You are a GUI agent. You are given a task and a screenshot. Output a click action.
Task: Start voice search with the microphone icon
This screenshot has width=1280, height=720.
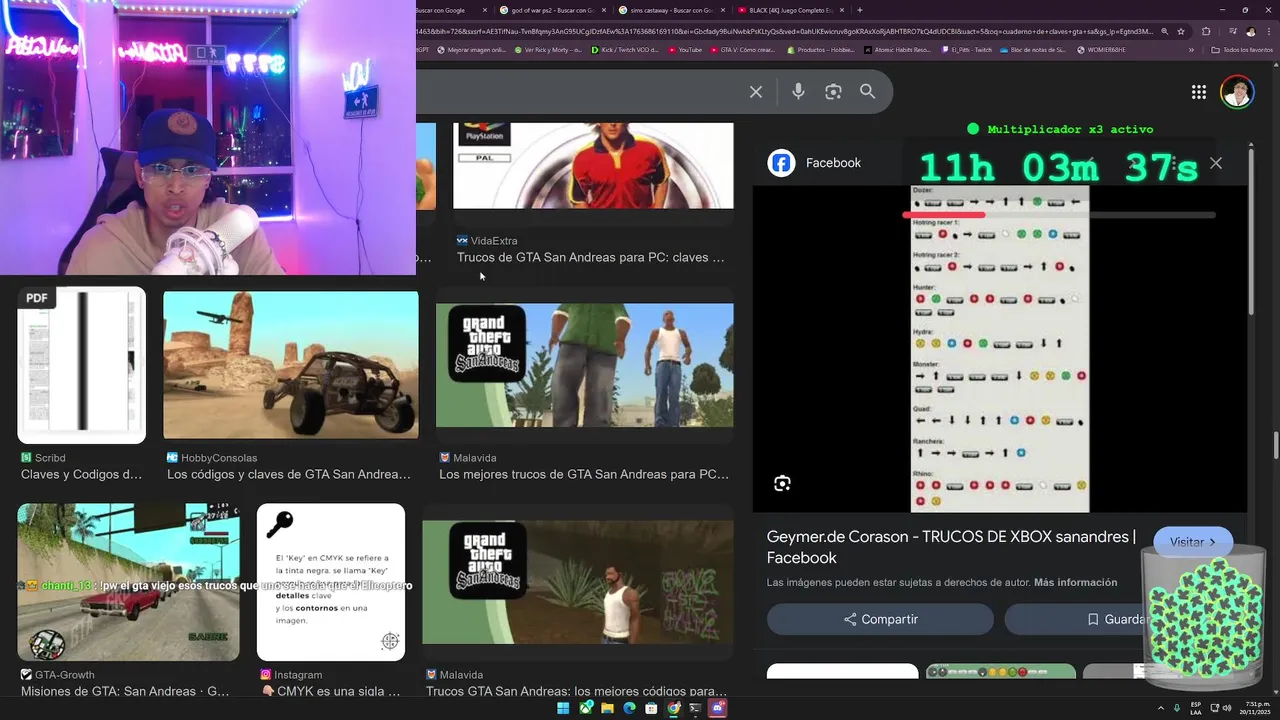click(x=798, y=92)
